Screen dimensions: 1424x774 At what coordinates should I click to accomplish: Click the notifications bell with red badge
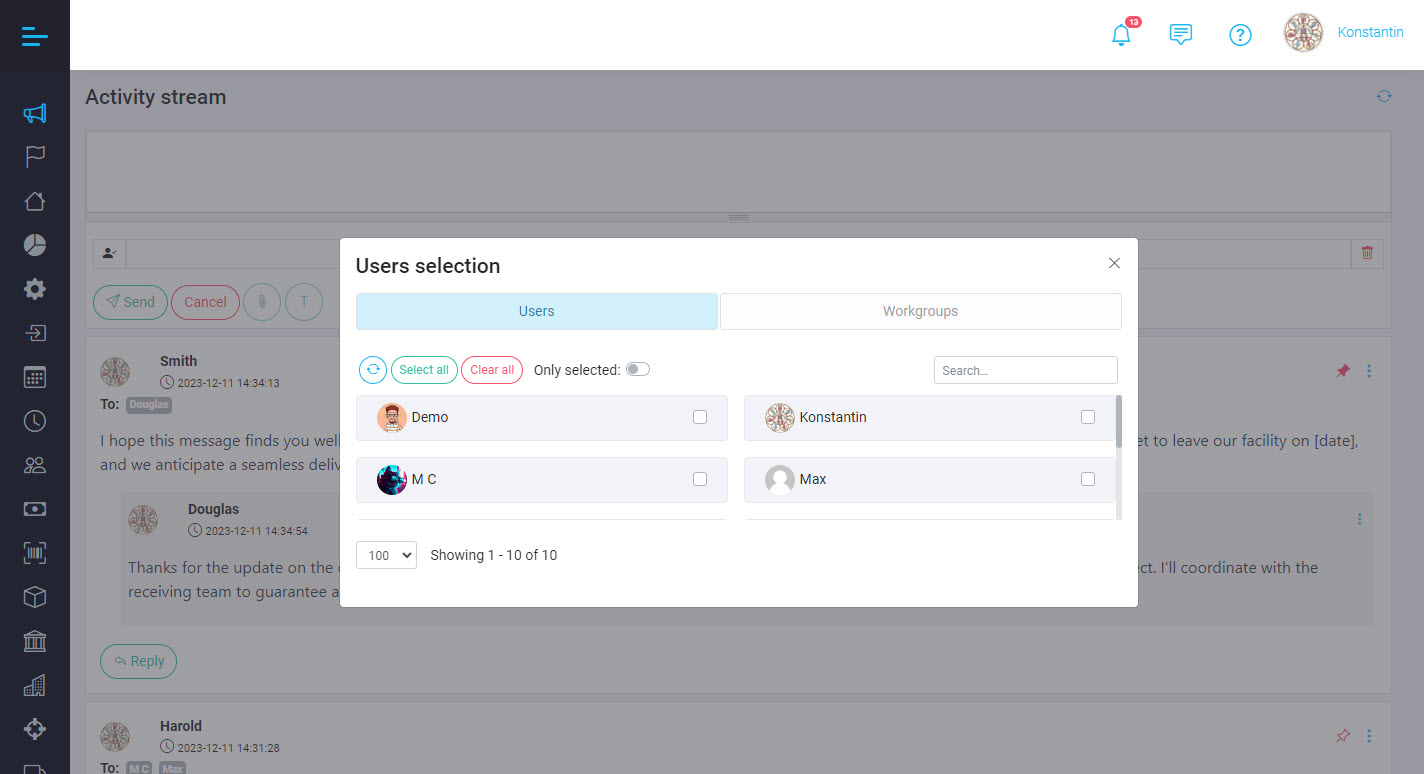pos(1121,34)
